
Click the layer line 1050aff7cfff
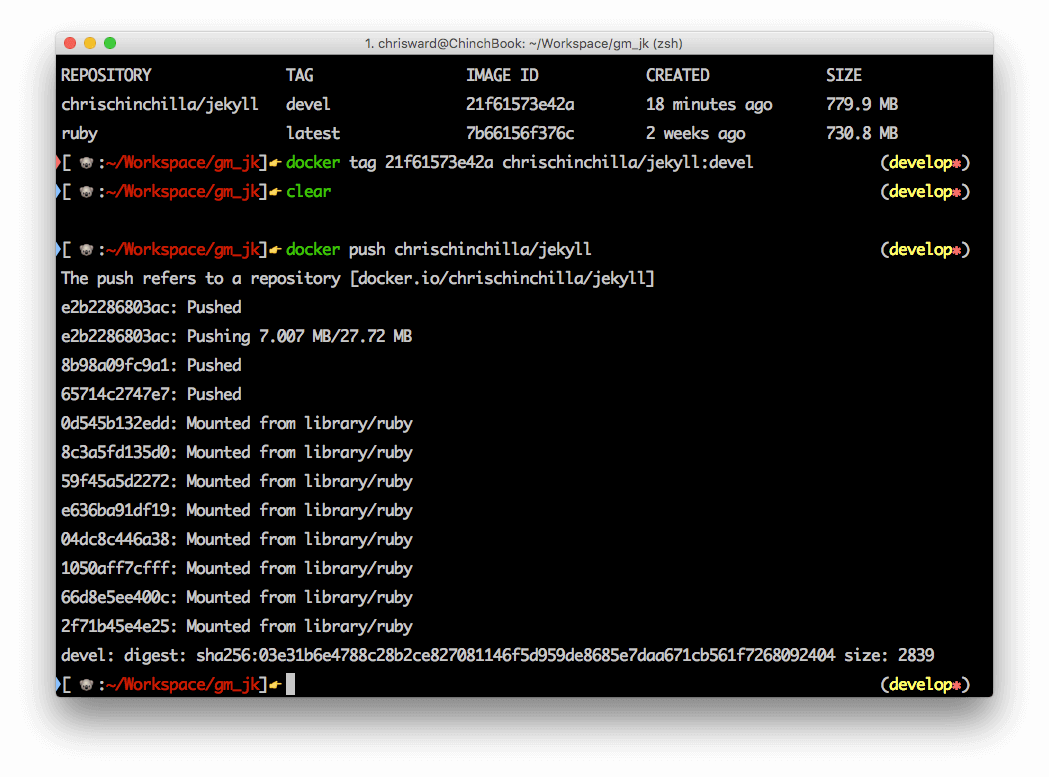pos(236,568)
